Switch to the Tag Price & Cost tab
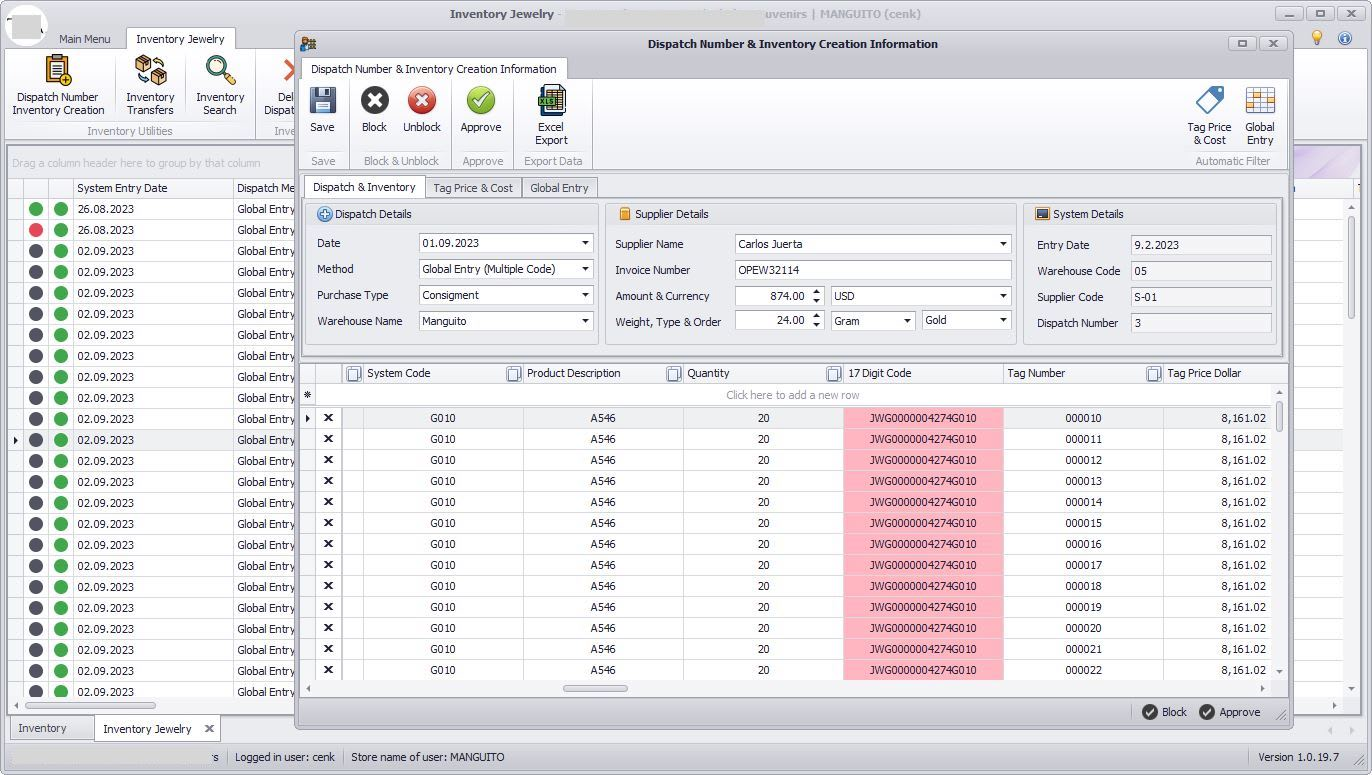Screen dimensions: 1372x775 (473, 188)
